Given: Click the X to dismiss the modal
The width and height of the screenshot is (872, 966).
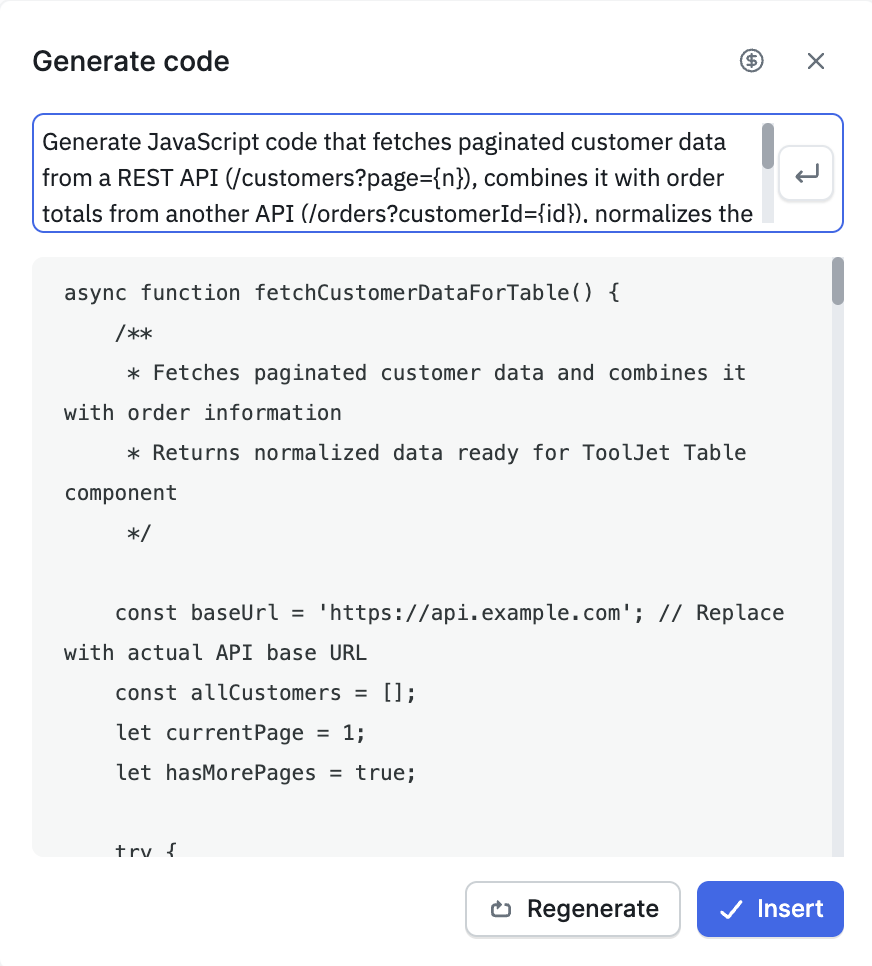Looking at the screenshot, I should [816, 61].
